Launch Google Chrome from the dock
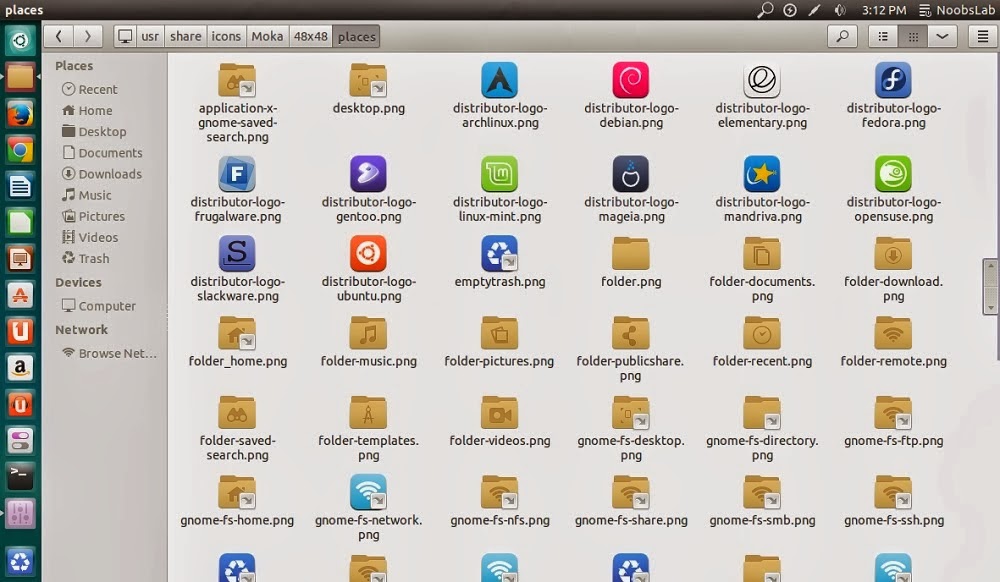 pyautogui.click(x=21, y=150)
